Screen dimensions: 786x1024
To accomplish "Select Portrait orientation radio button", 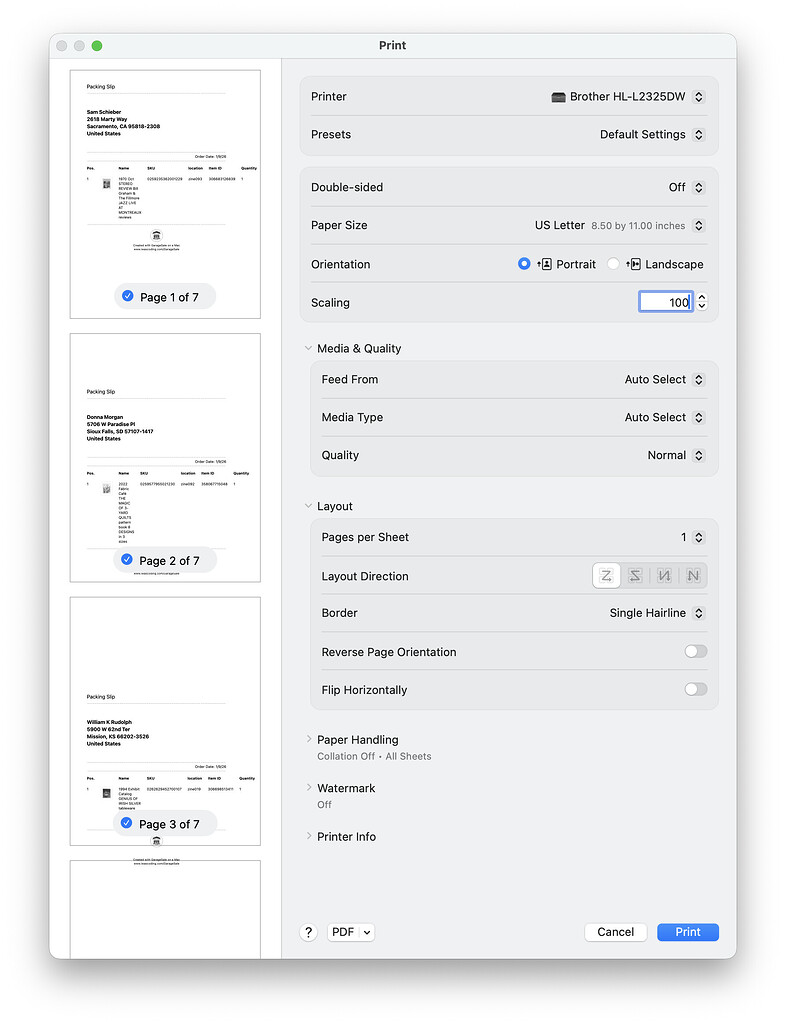I will [x=524, y=264].
